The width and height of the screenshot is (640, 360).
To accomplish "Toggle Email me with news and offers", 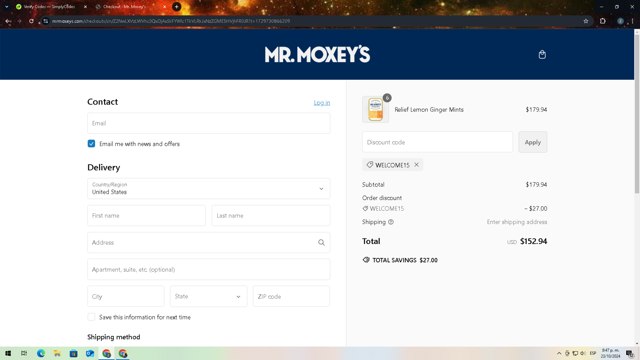I will [91, 144].
